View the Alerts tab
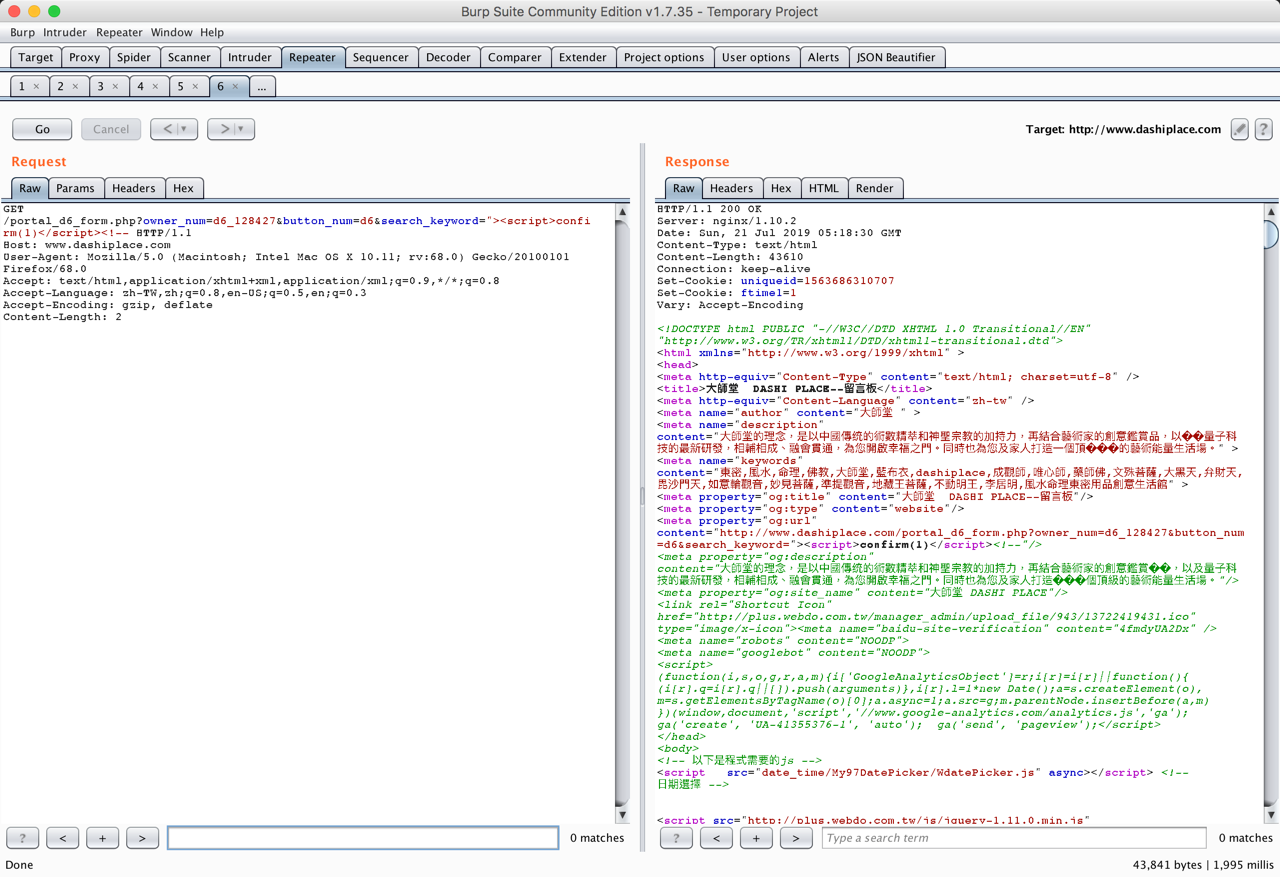Screen dimensions: 1280x877 pyautogui.click(x=824, y=58)
